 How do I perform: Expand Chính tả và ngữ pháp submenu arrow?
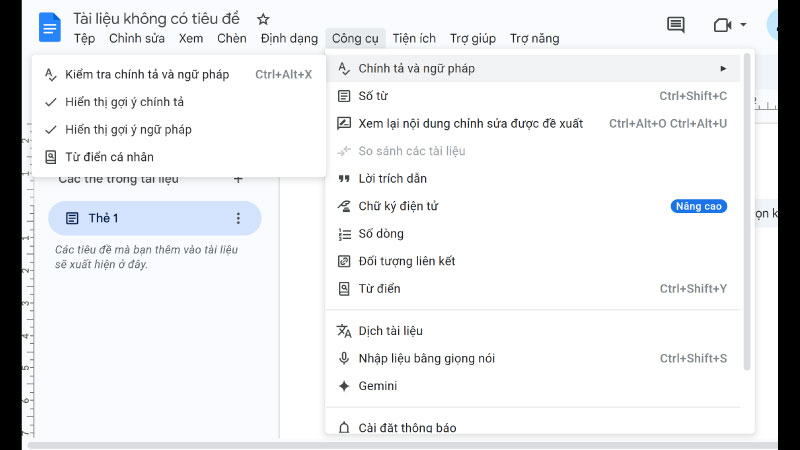[x=723, y=68]
